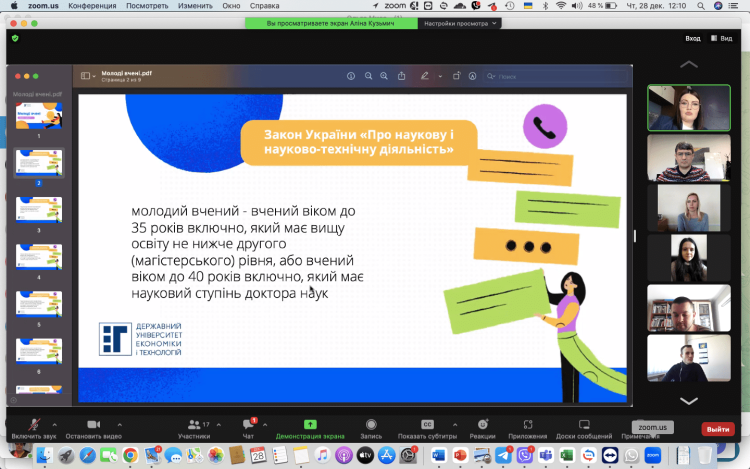Click green Демонстрация экрана share icon
This screenshot has width=750, height=469.
pos(310,424)
